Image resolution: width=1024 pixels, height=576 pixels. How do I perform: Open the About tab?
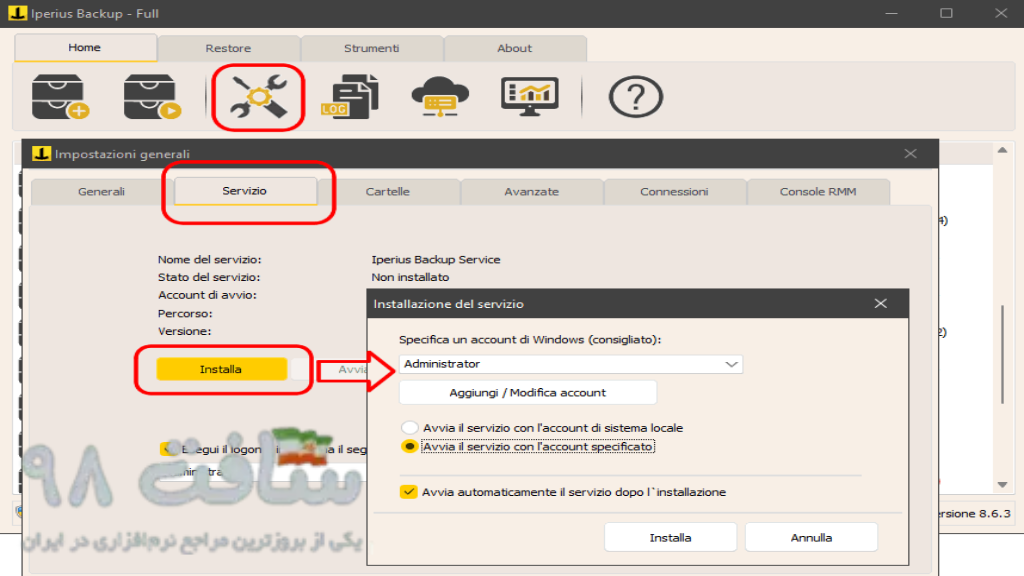(515, 48)
